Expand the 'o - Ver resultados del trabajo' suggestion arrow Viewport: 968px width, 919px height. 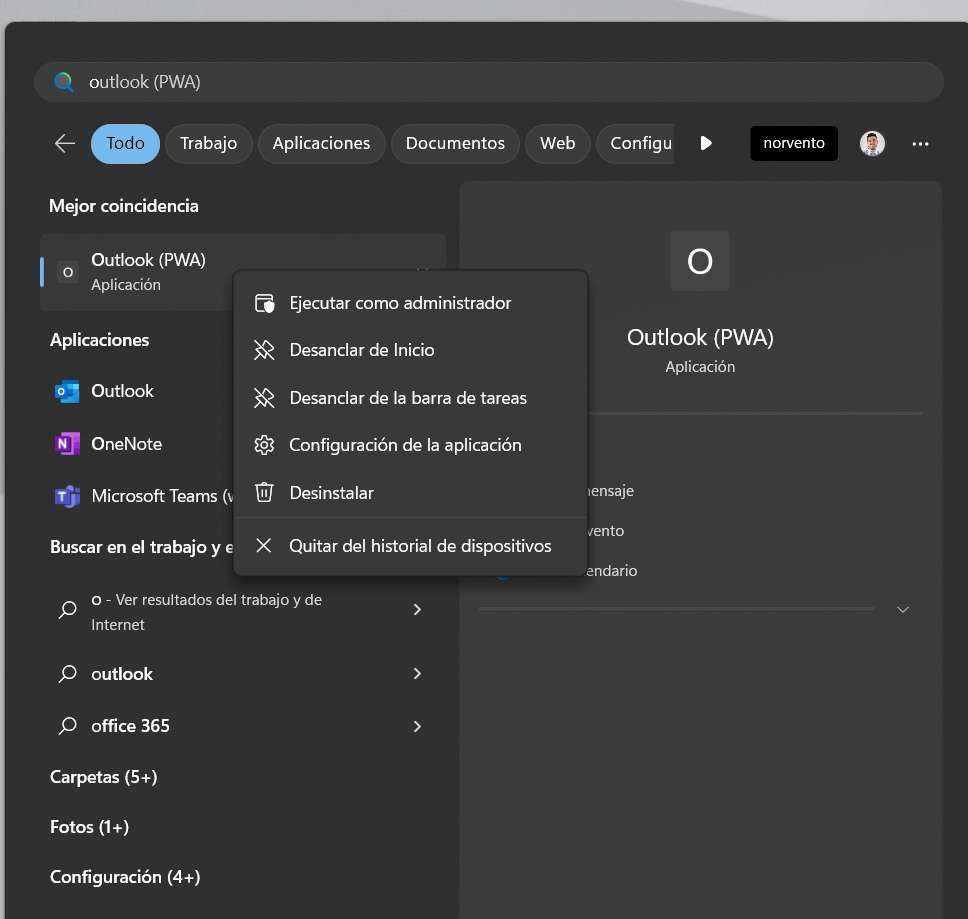(417, 610)
